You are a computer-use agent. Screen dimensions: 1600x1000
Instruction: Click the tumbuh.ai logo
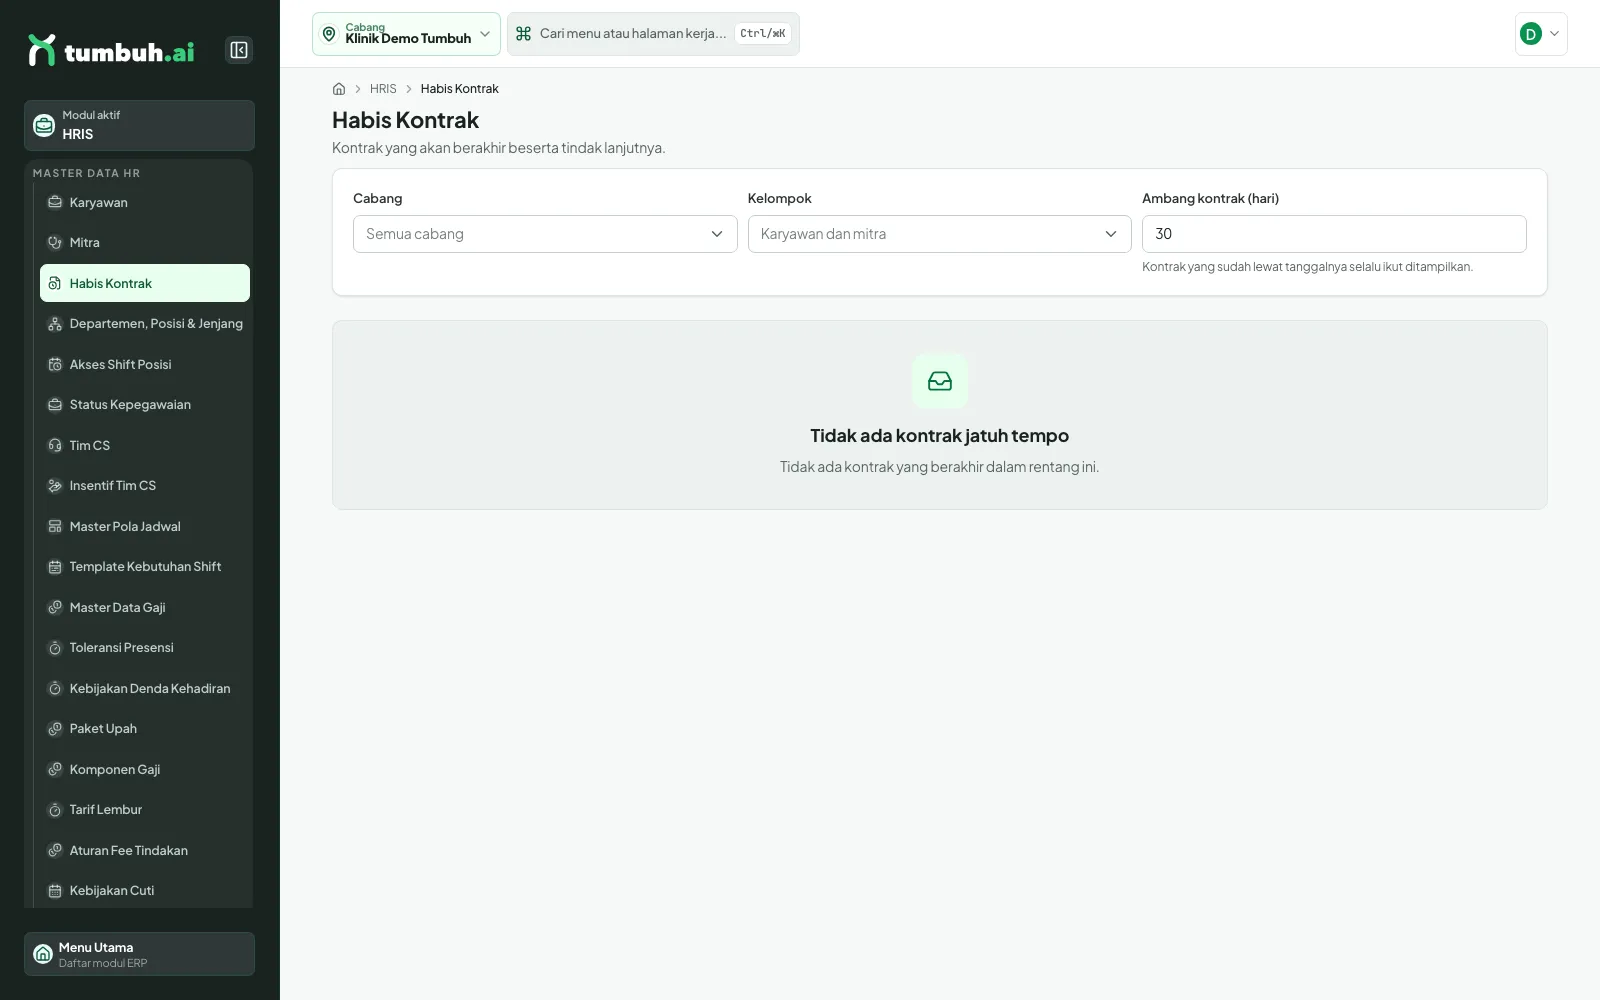coord(111,50)
